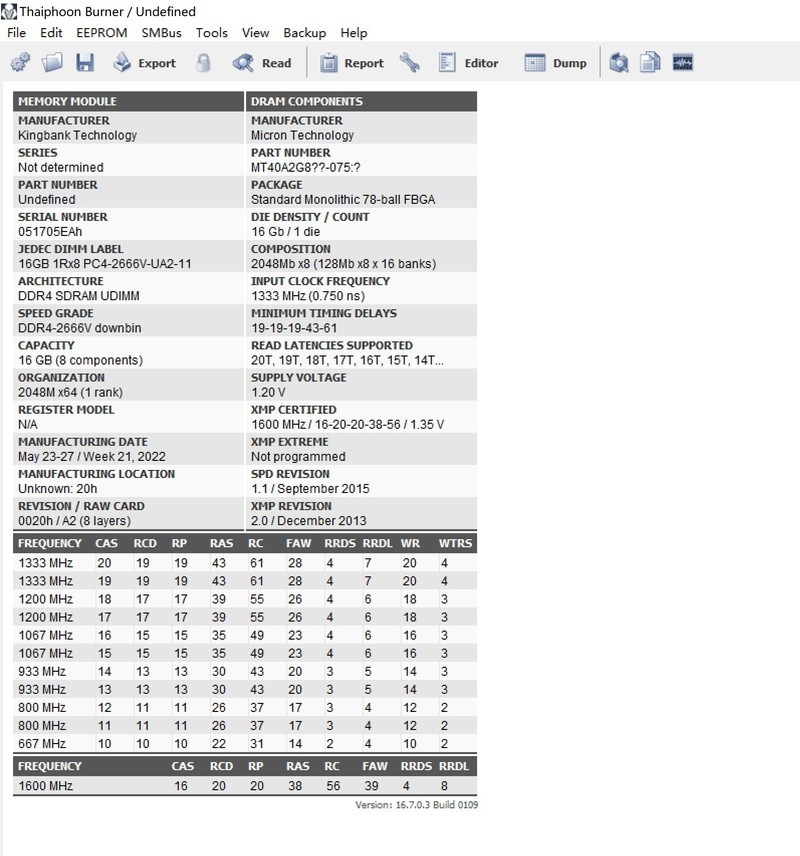800x856 pixels.
Task: Click the 800 MHz row with CAS 12
Action: [245, 708]
